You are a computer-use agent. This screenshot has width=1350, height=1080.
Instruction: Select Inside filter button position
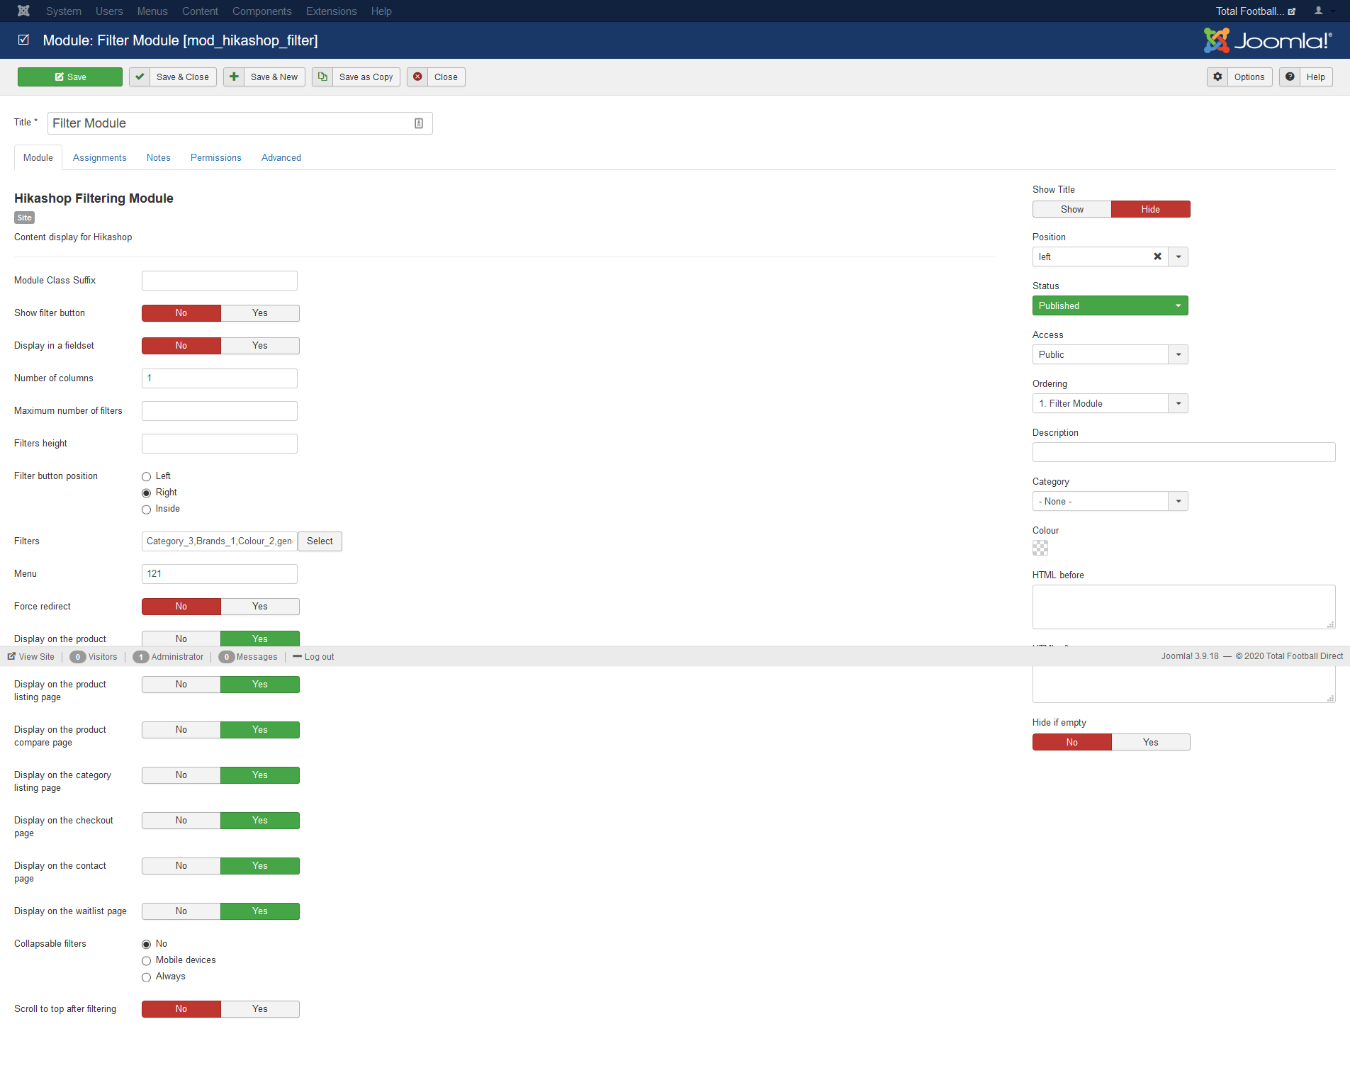coord(146,510)
